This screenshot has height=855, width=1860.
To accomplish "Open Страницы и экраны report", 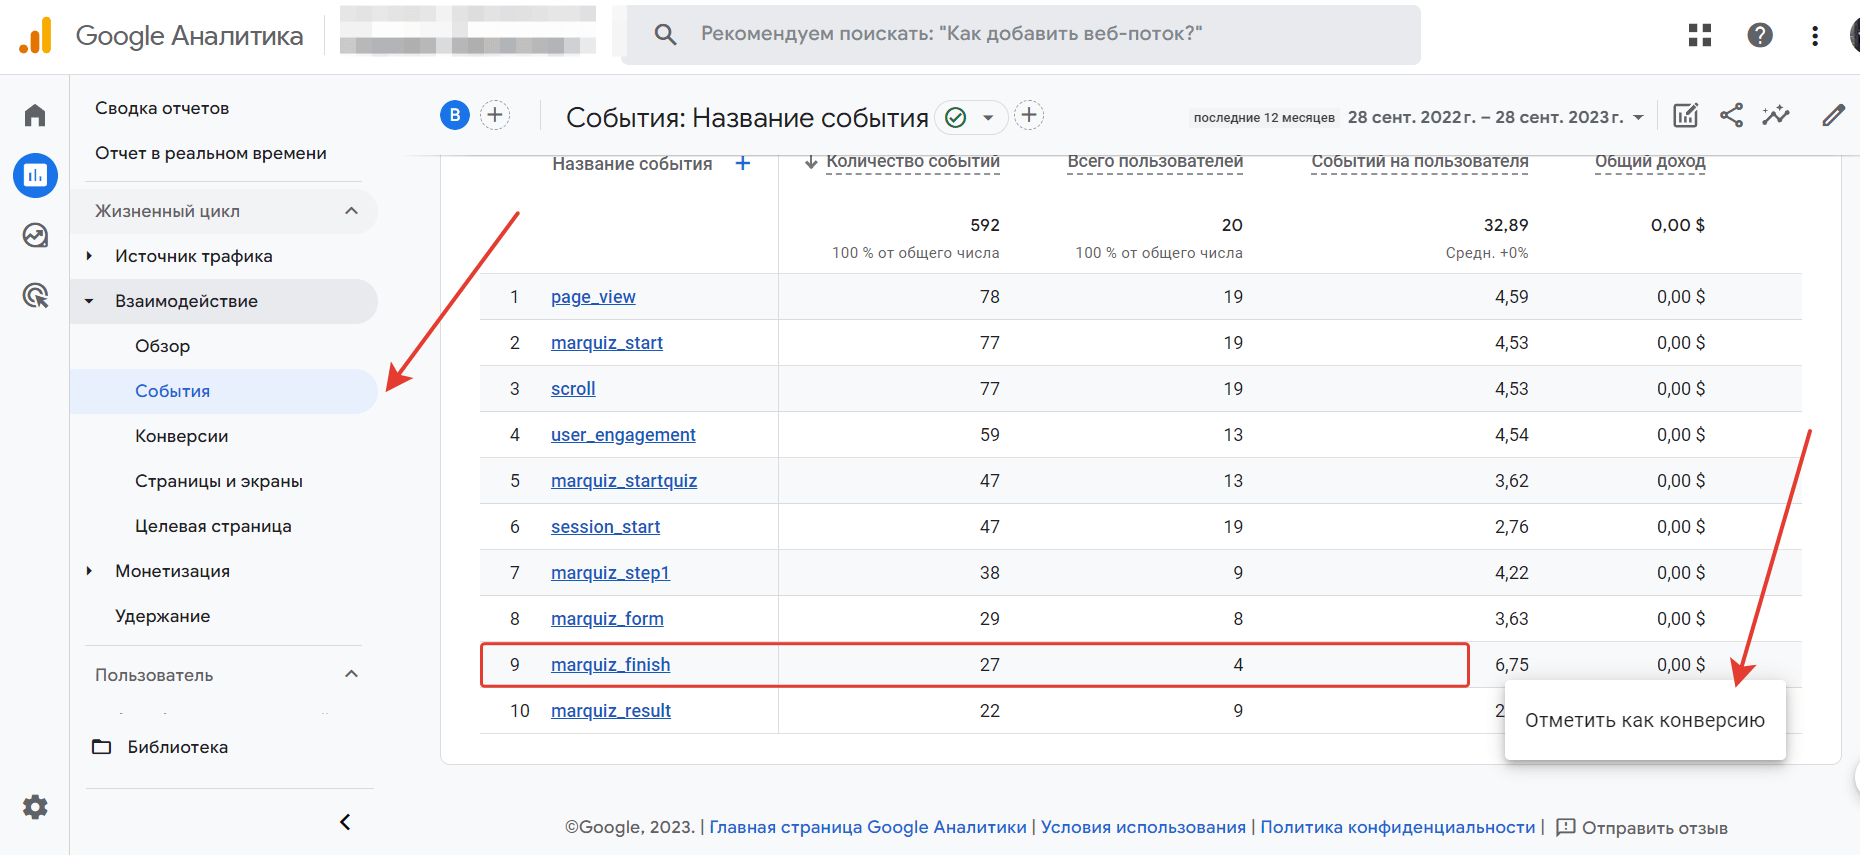I will pos(219,481).
